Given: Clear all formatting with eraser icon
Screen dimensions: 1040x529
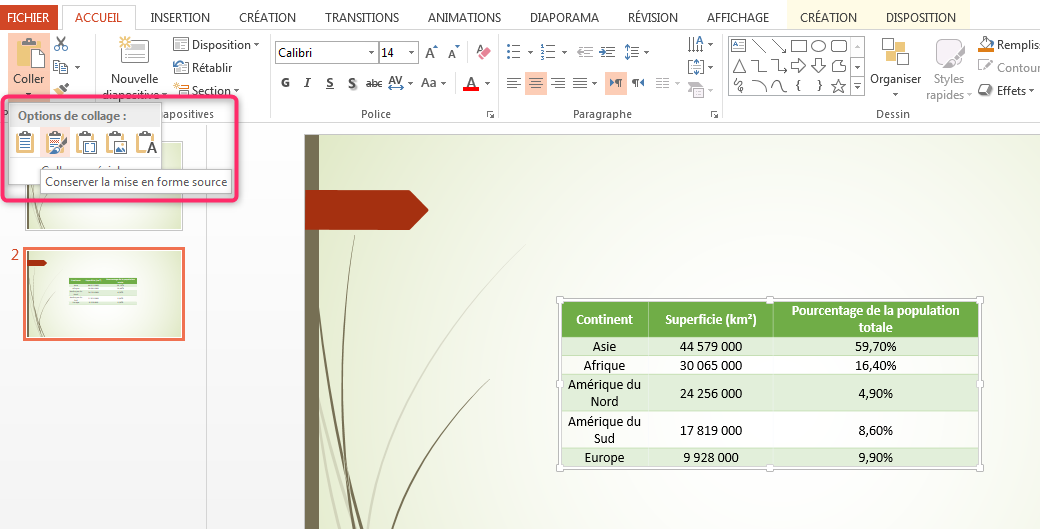Looking at the screenshot, I should [x=483, y=52].
